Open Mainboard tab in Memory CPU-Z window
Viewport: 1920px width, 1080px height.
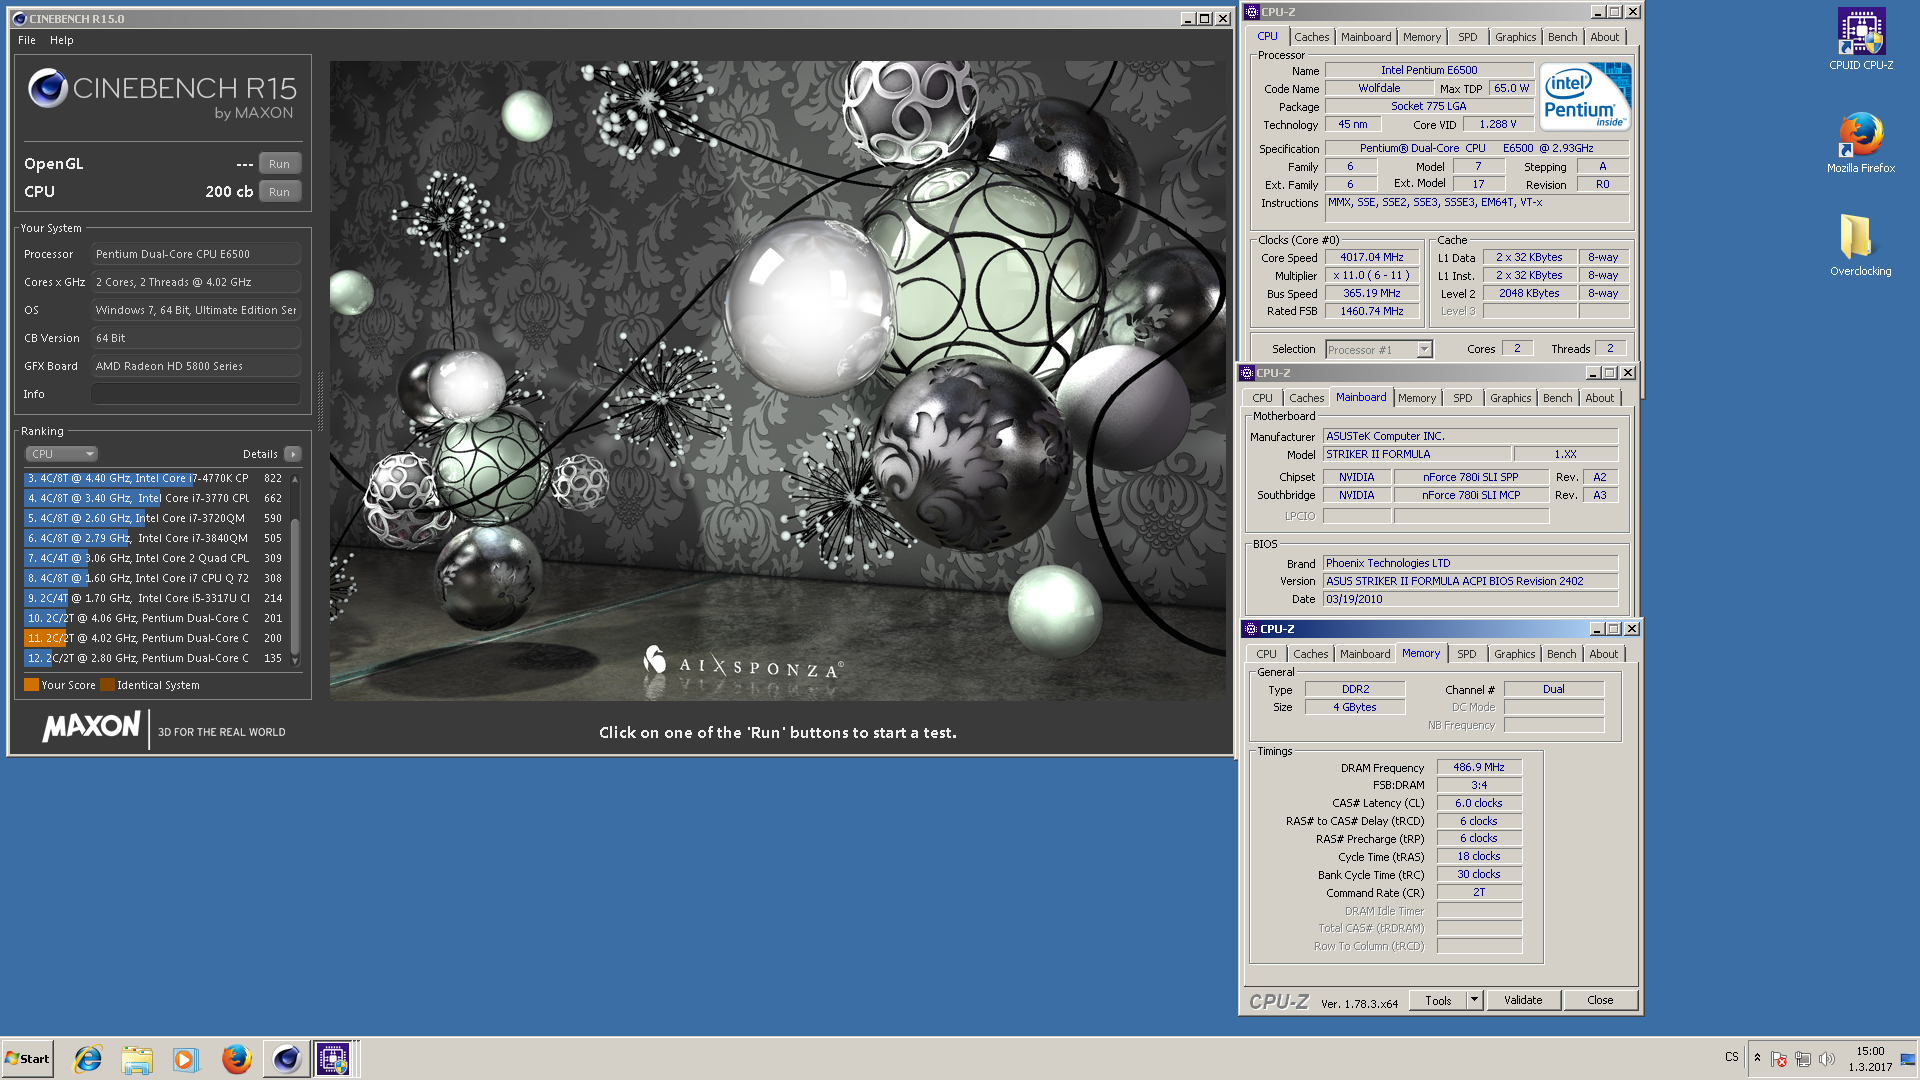pos(1365,654)
